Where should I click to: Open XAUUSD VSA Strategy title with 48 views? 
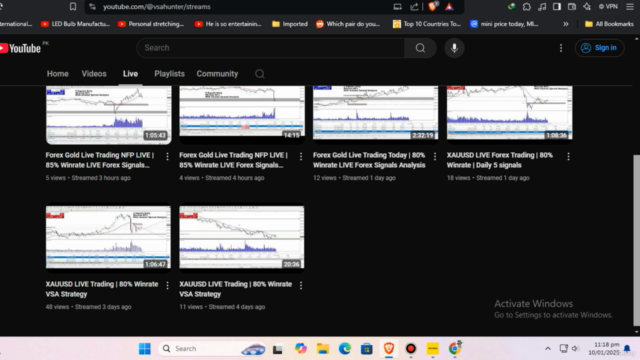[x=102, y=289]
